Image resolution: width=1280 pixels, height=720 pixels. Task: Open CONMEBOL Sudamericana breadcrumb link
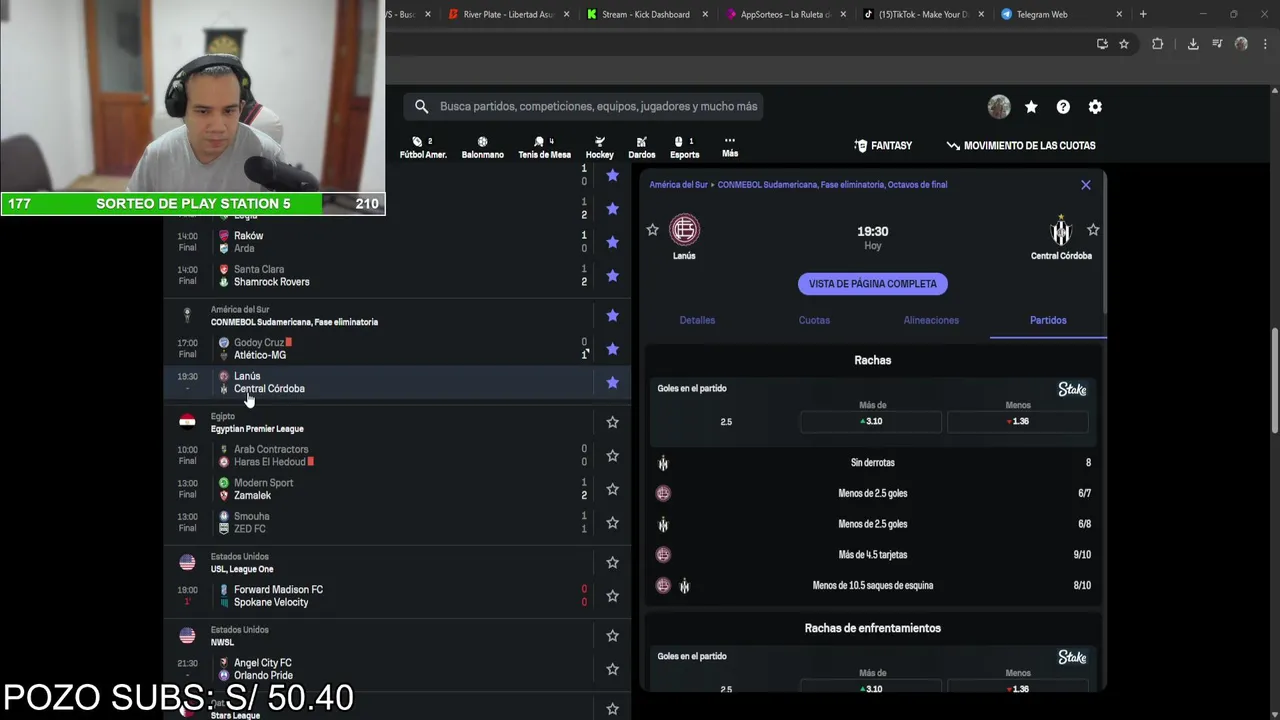832,185
